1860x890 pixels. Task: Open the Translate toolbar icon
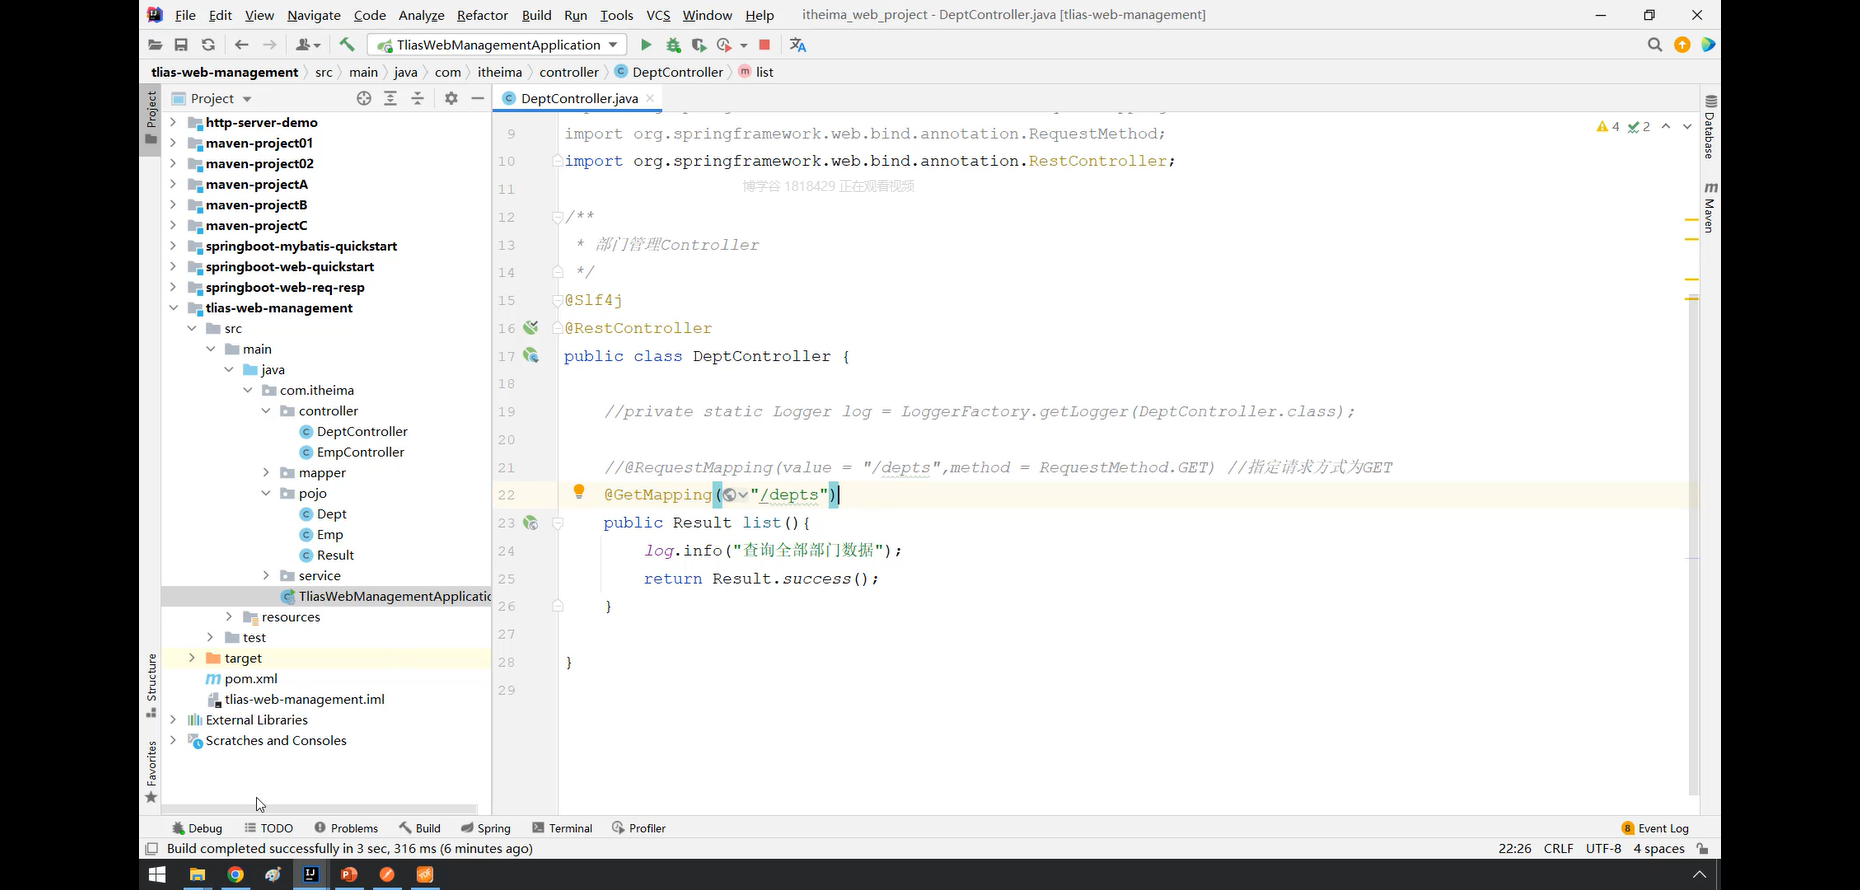click(797, 45)
